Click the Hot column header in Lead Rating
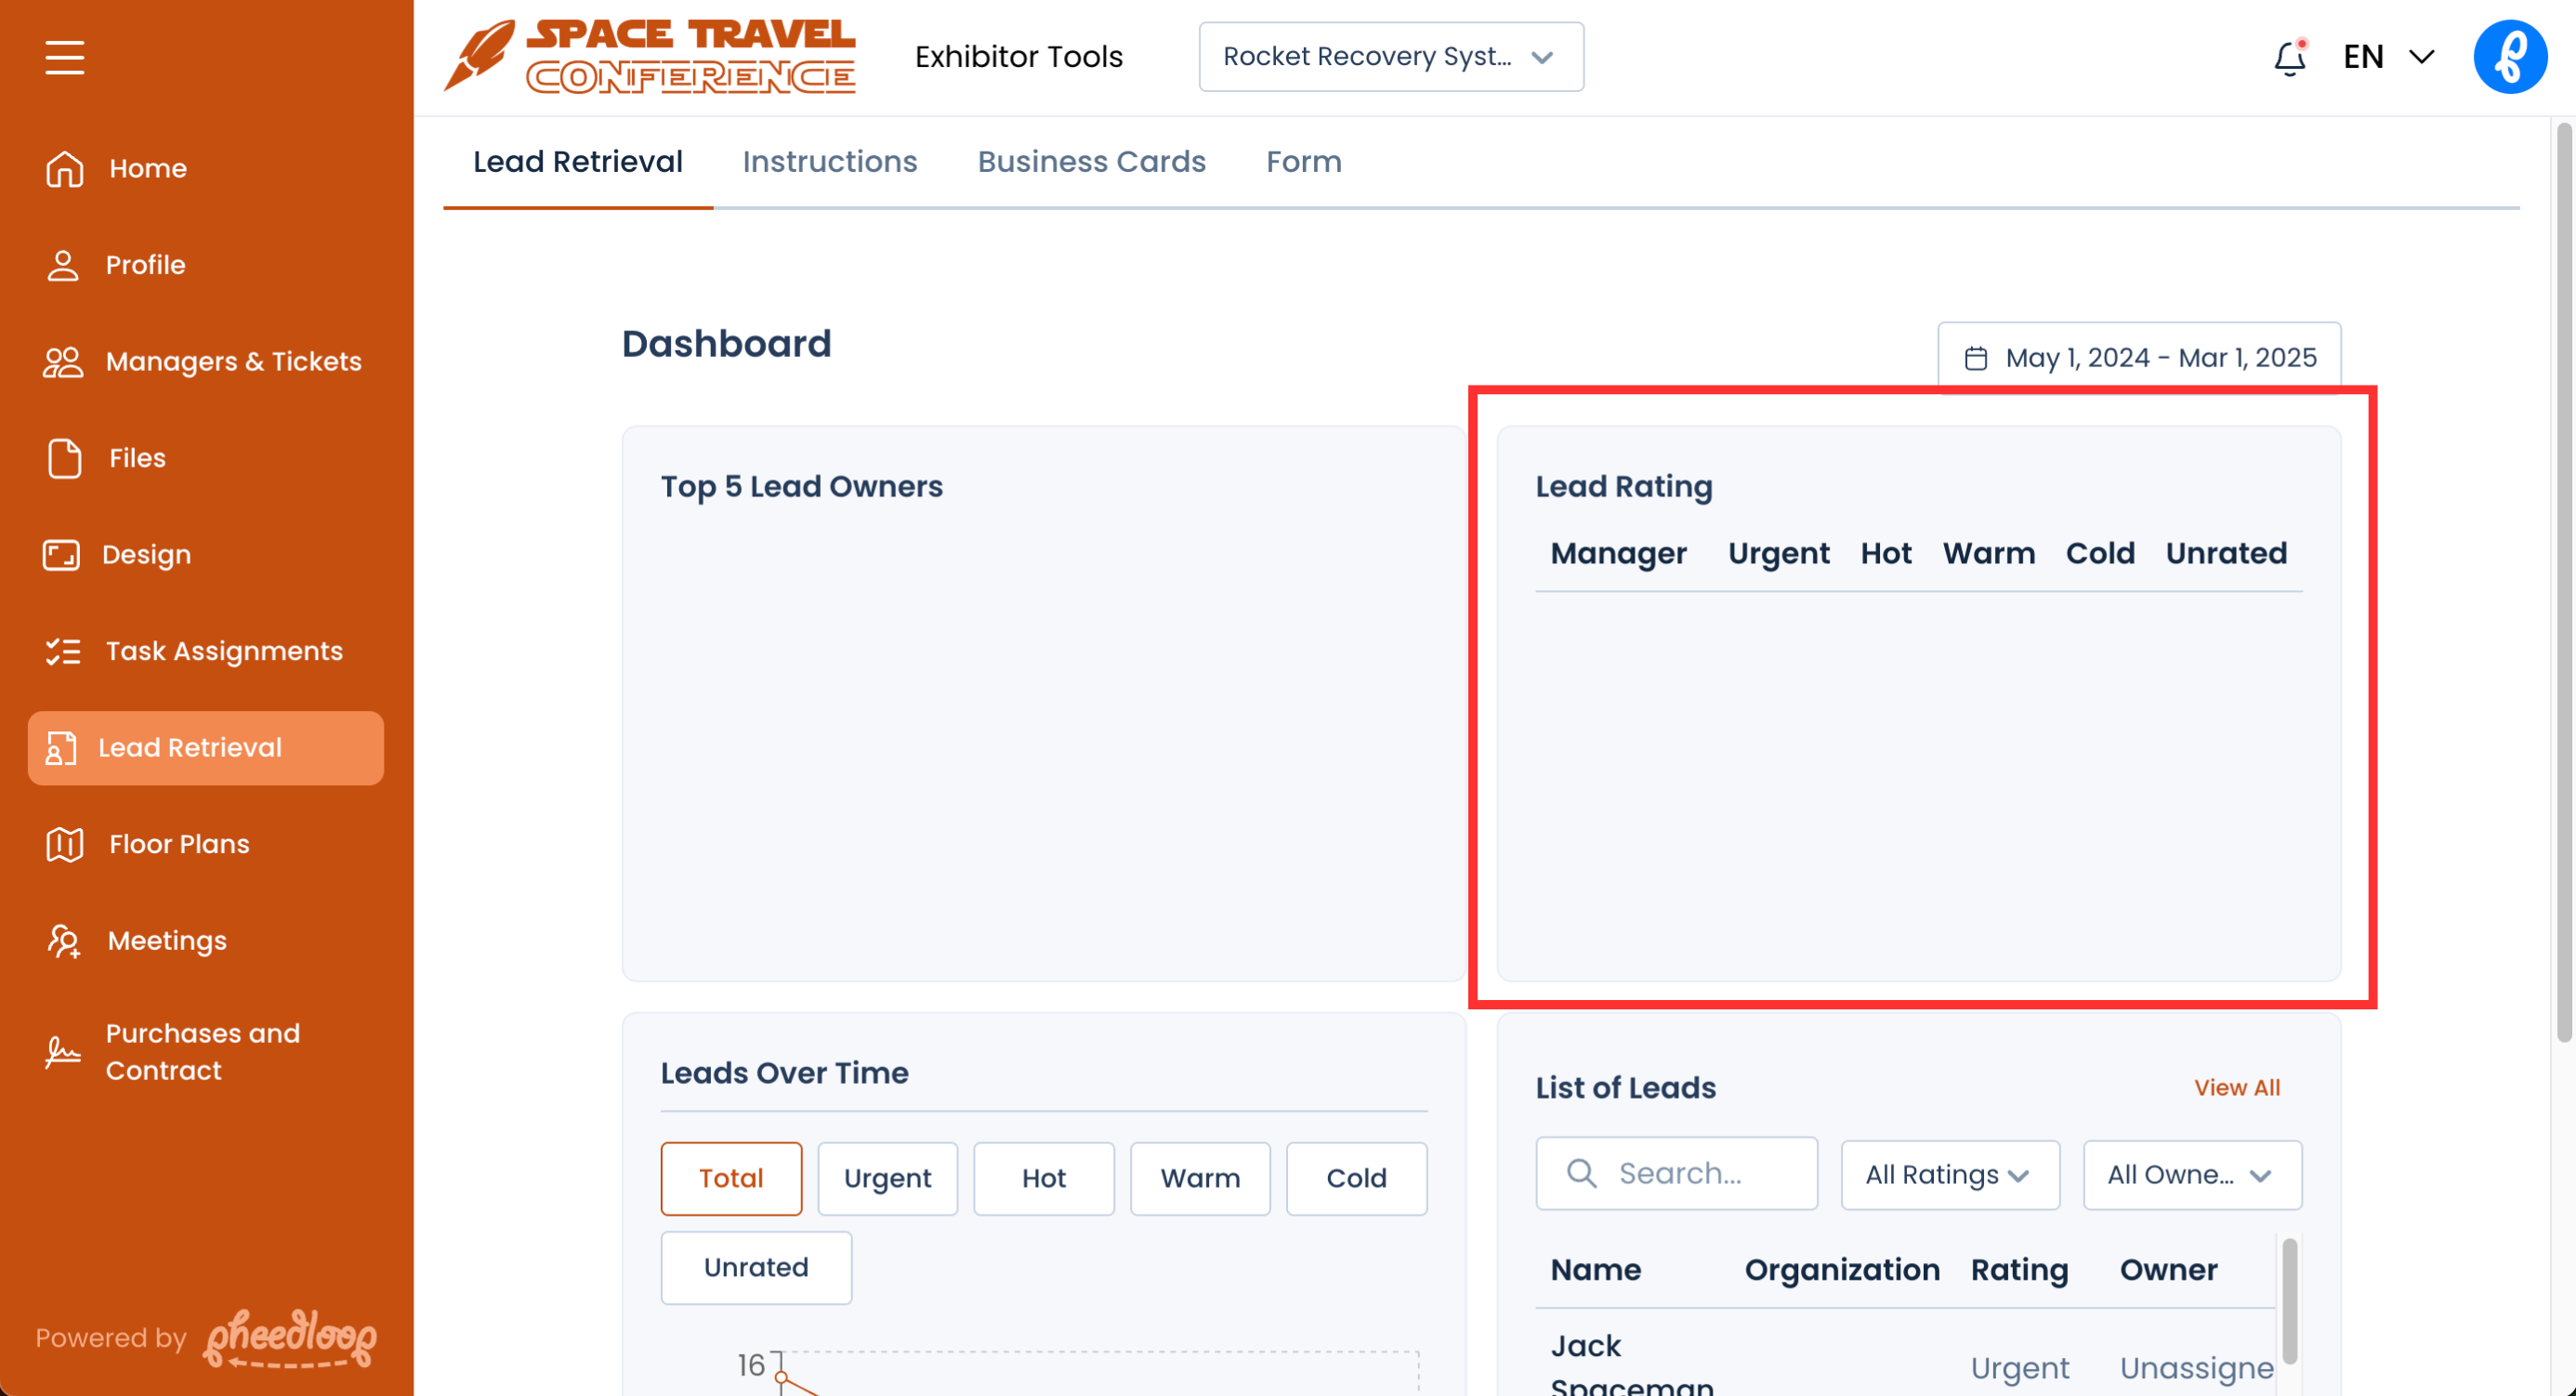The width and height of the screenshot is (2576, 1396). [x=1886, y=554]
